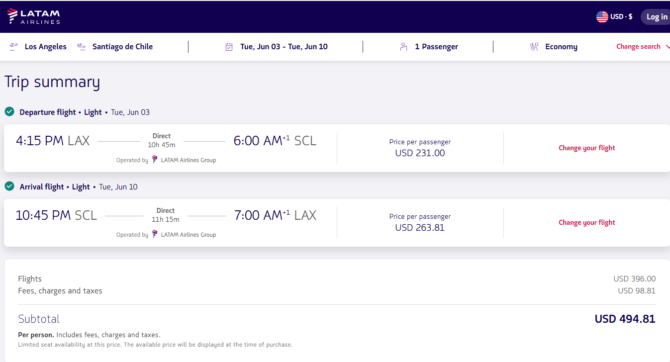Click the Subtotal USD 494.81 amount
The image size is (670, 362).
625,319
